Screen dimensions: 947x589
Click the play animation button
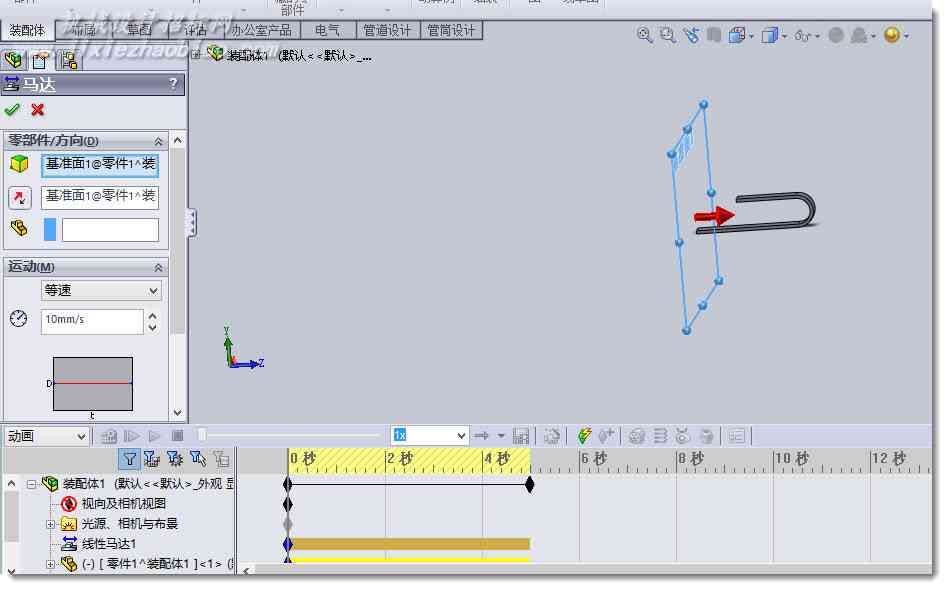[x=155, y=436]
